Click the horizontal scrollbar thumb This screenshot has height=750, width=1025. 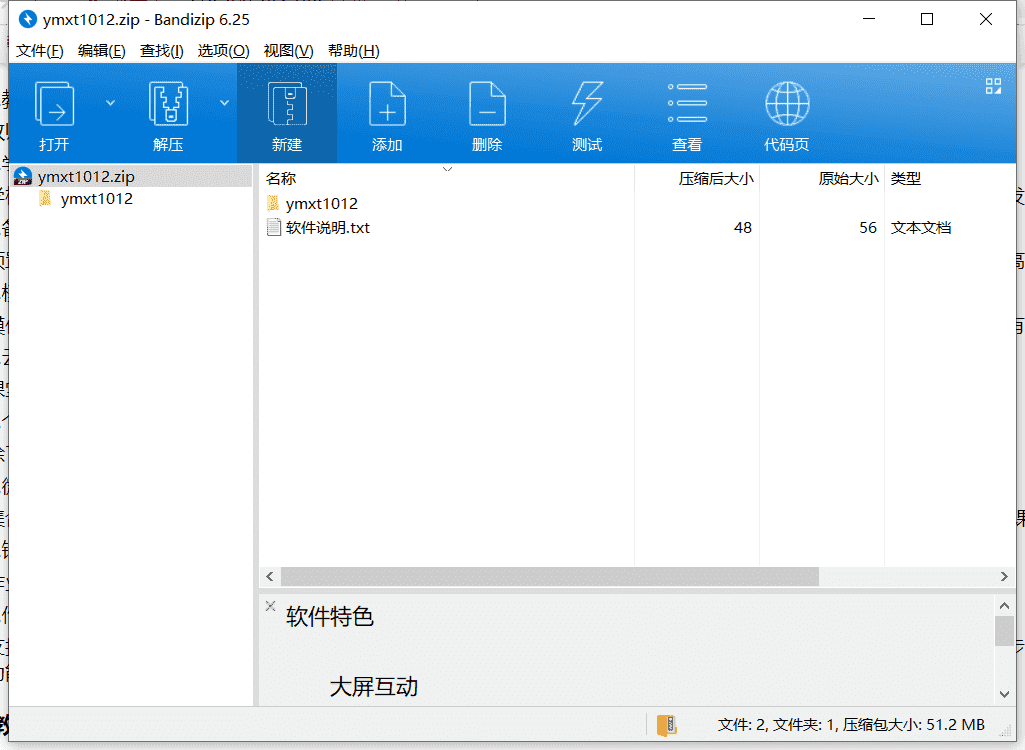pos(550,577)
